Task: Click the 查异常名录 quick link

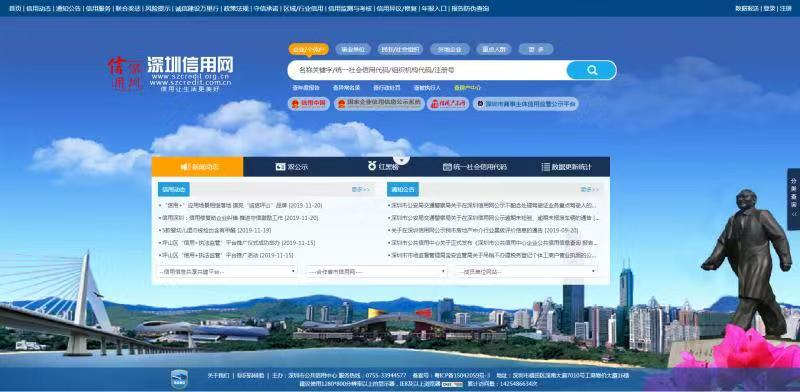Action: pos(346,88)
